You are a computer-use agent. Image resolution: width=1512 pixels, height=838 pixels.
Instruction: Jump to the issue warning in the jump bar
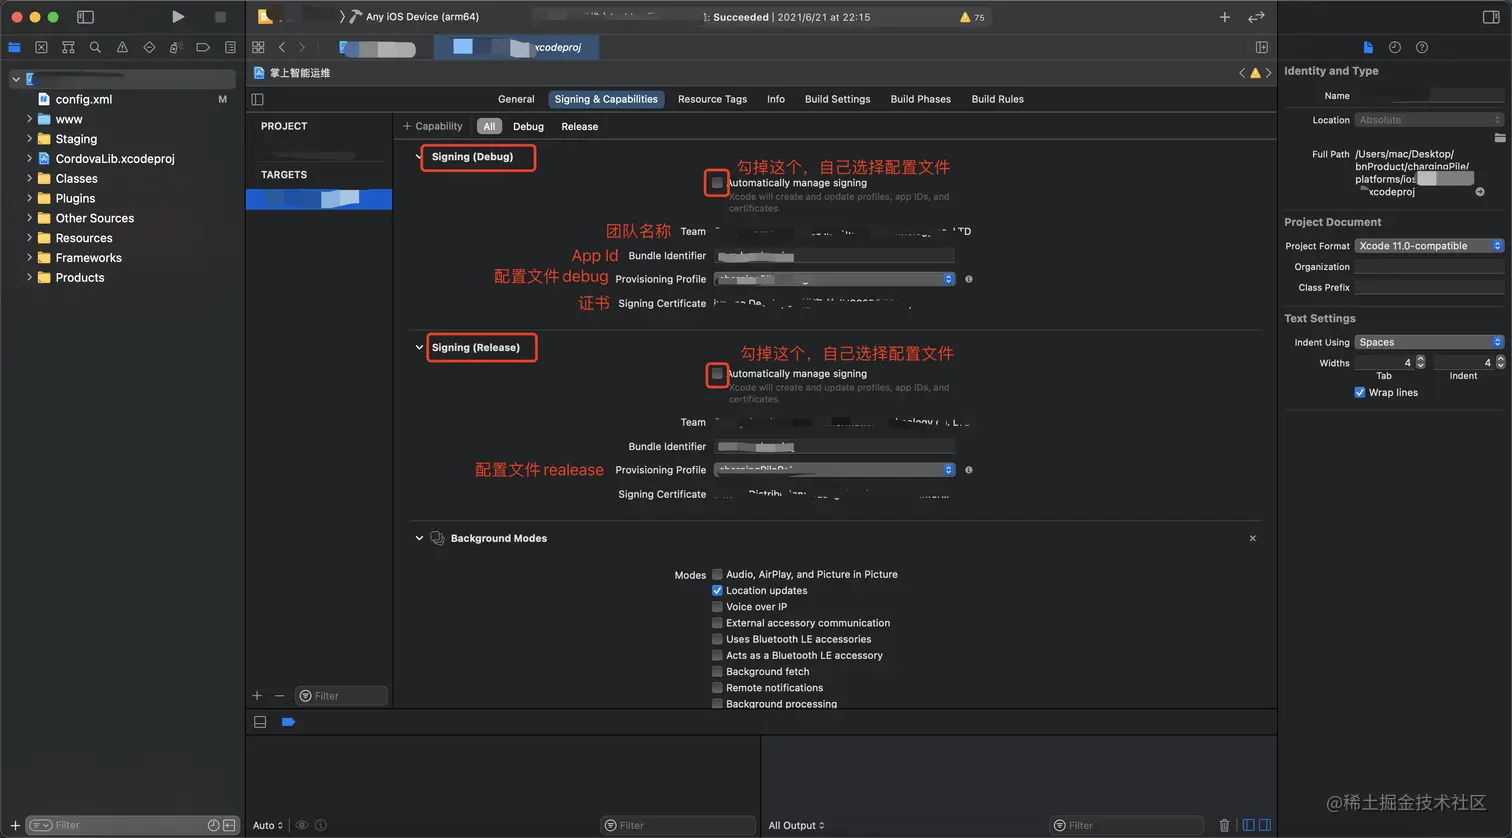pyautogui.click(x=1255, y=73)
